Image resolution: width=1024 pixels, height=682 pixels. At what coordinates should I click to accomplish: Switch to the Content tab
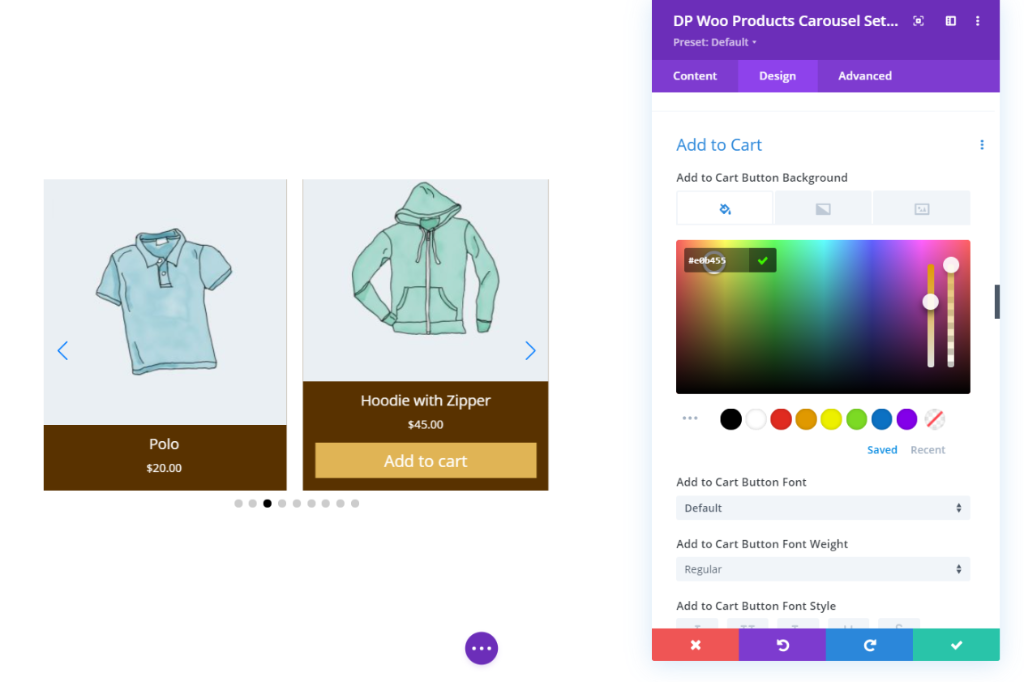pos(695,76)
